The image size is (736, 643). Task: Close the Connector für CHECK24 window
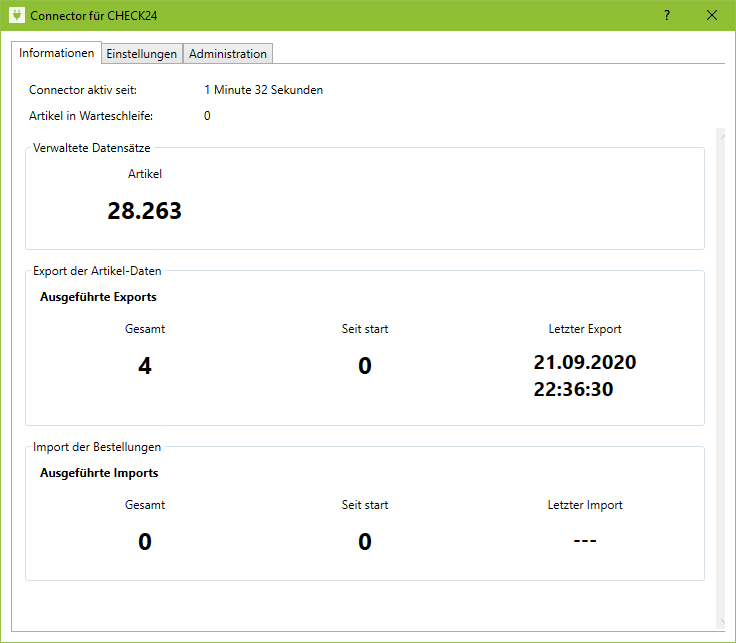click(x=712, y=15)
